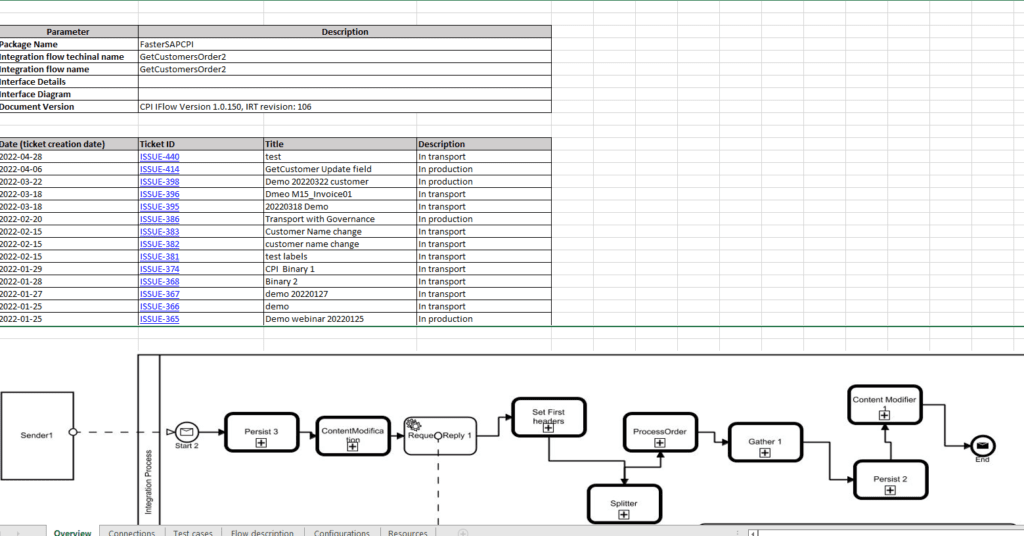Add a new sheet with plus button
The width and height of the screenshot is (1024, 536).
pos(463,532)
